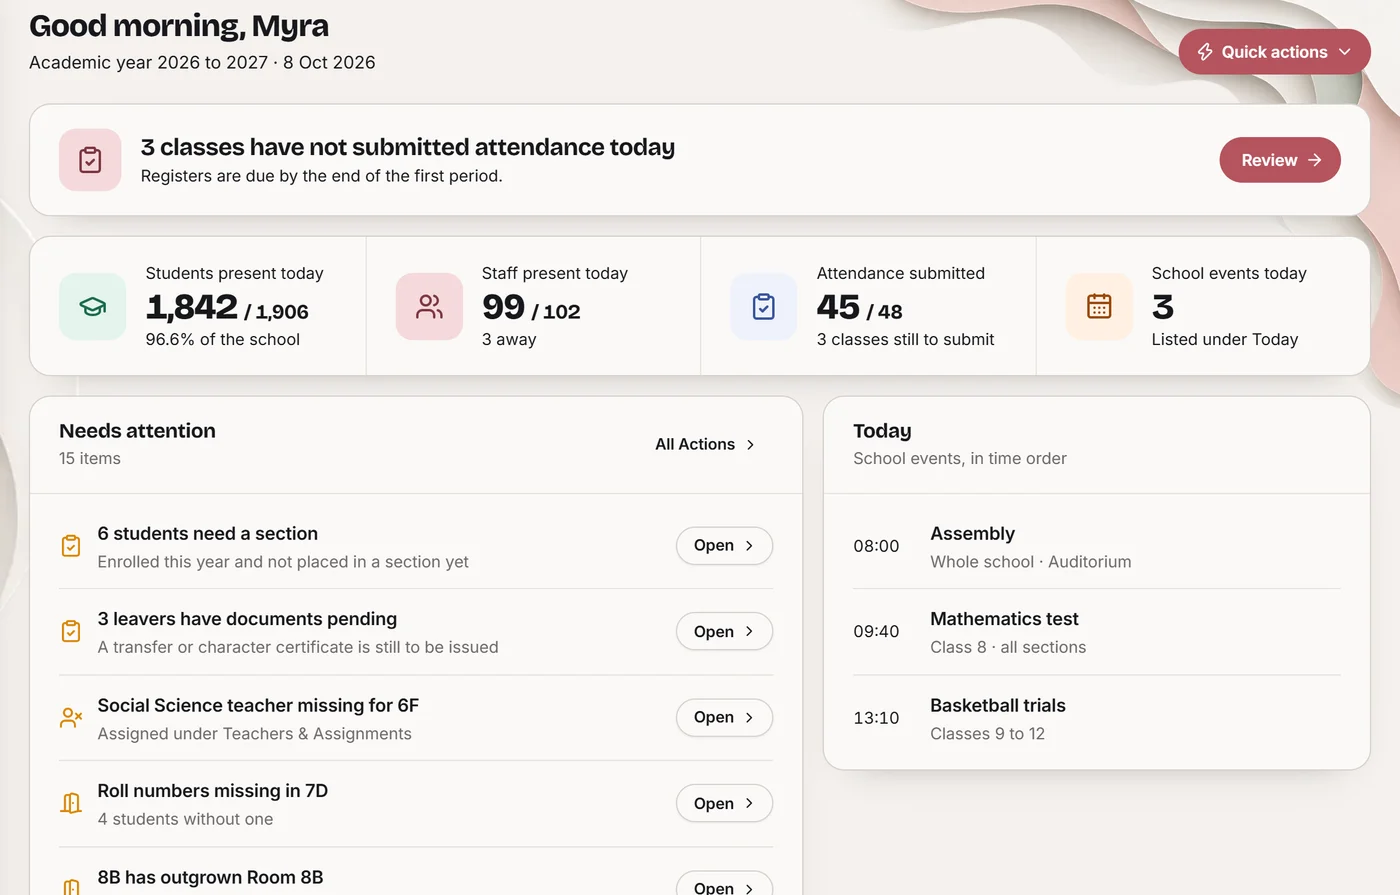This screenshot has height=895, width=1400.
Task: Open the 3 leavers documents pending item
Action: tap(724, 632)
